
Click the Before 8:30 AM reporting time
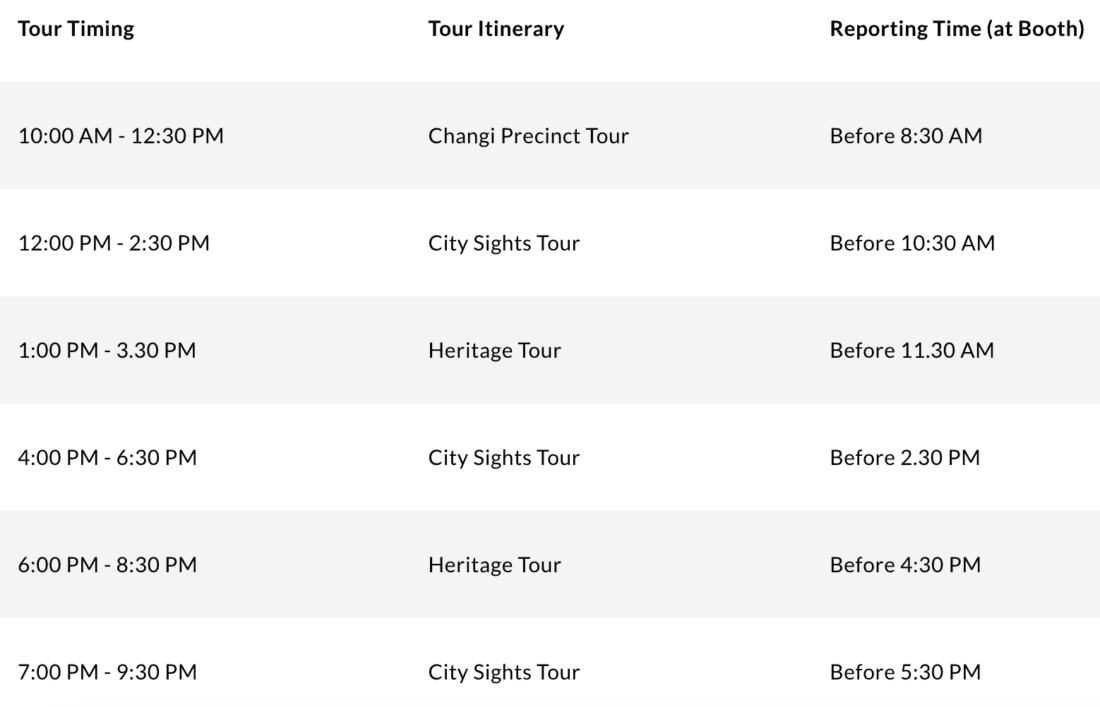point(905,136)
